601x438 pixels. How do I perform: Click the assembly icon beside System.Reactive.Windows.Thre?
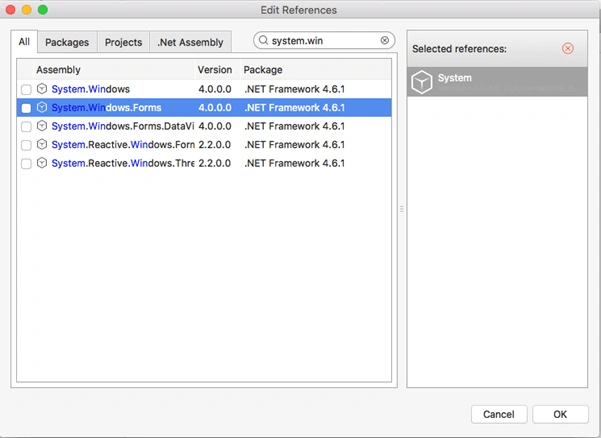(42, 163)
